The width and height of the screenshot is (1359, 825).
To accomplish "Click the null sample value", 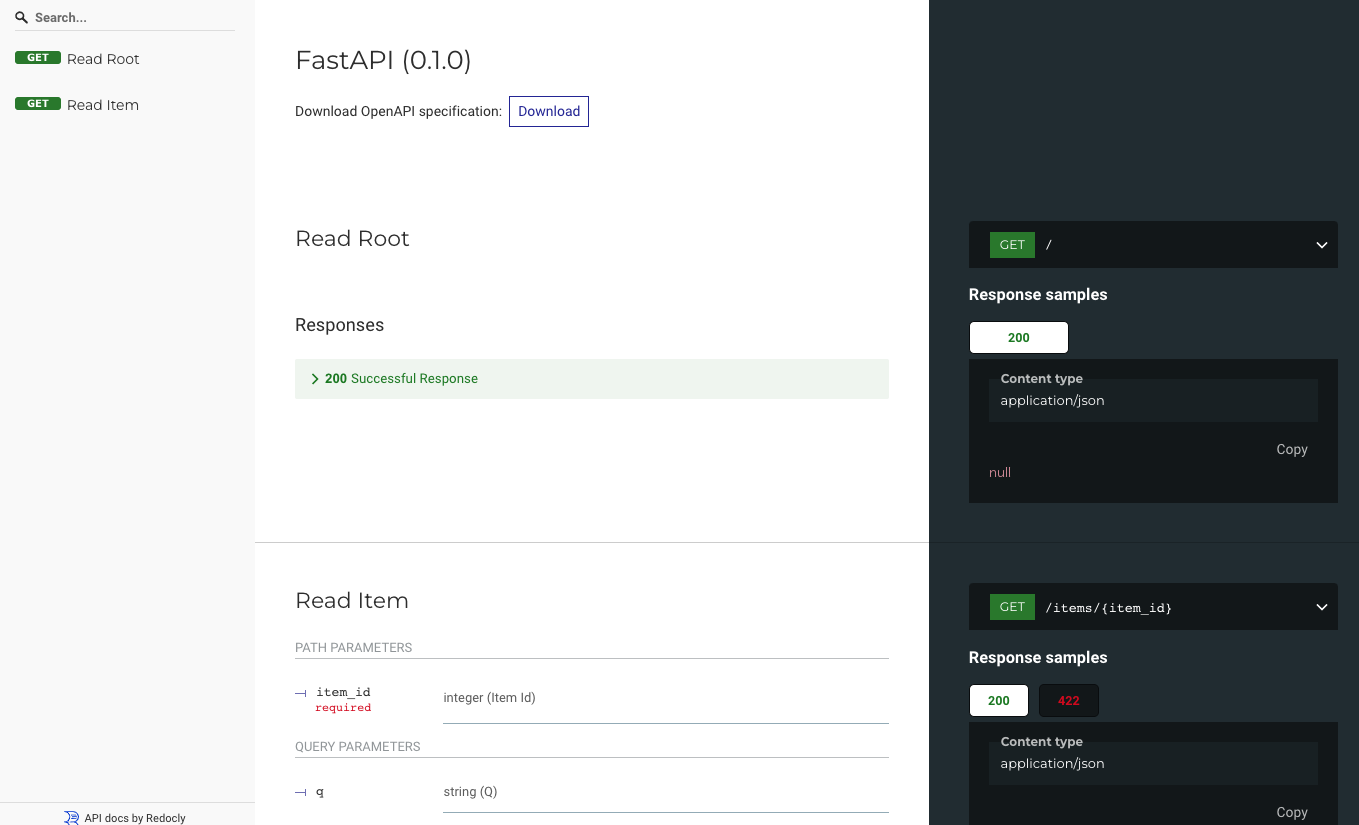I will click(x=1000, y=472).
